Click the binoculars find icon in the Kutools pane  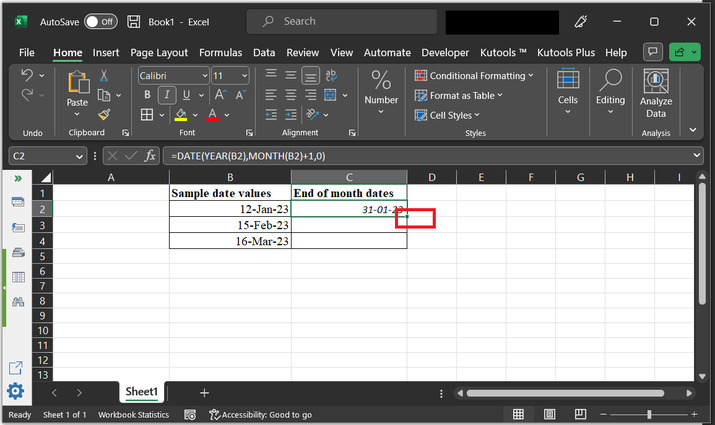tap(17, 302)
